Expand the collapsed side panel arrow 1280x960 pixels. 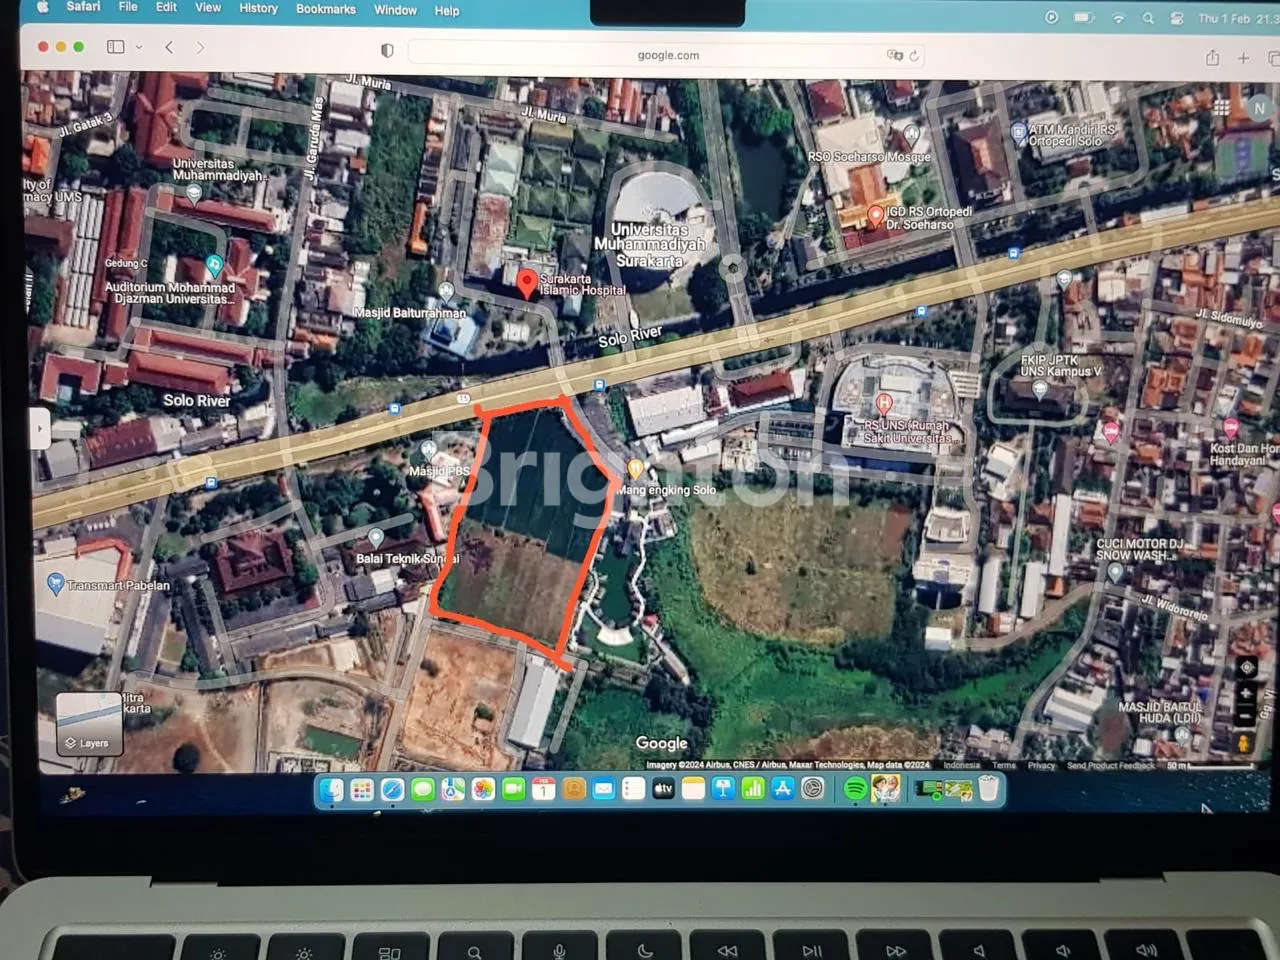(x=40, y=429)
